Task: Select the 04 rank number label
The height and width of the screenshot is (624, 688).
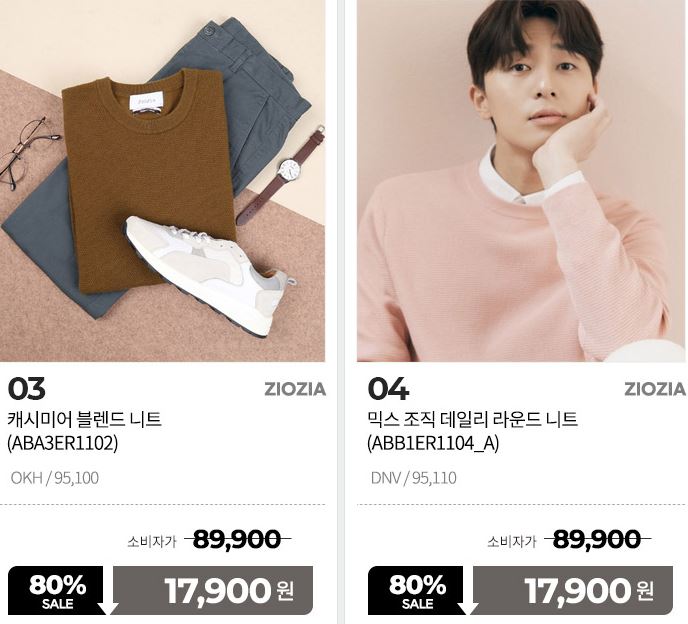Action: coord(388,389)
